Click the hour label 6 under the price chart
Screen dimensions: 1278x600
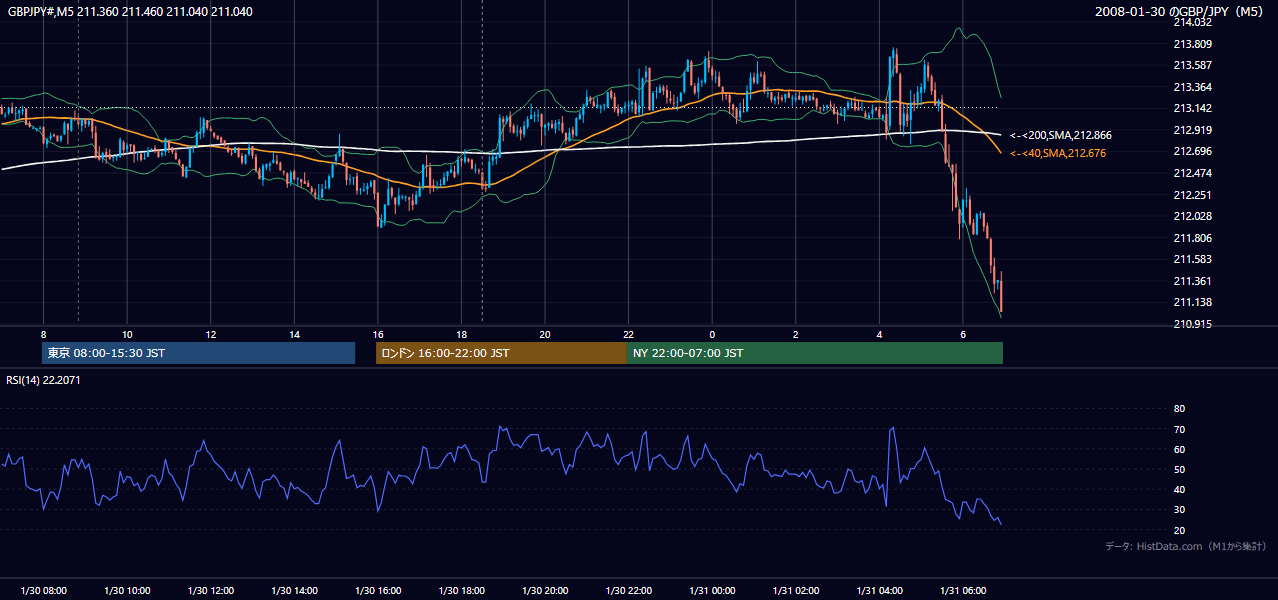963,334
